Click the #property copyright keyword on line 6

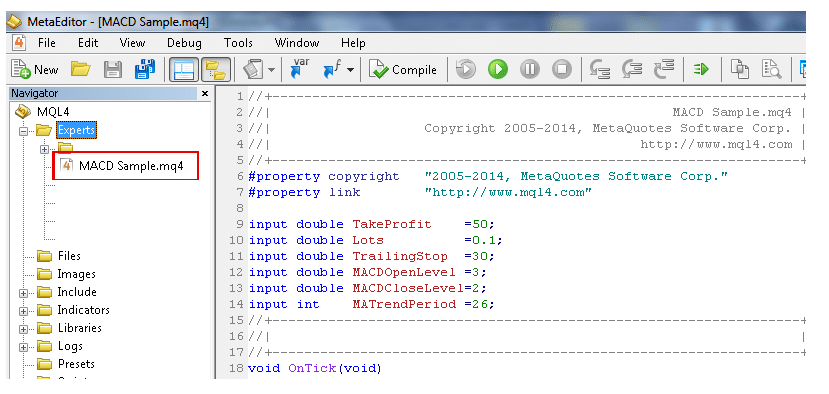click(x=324, y=176)
